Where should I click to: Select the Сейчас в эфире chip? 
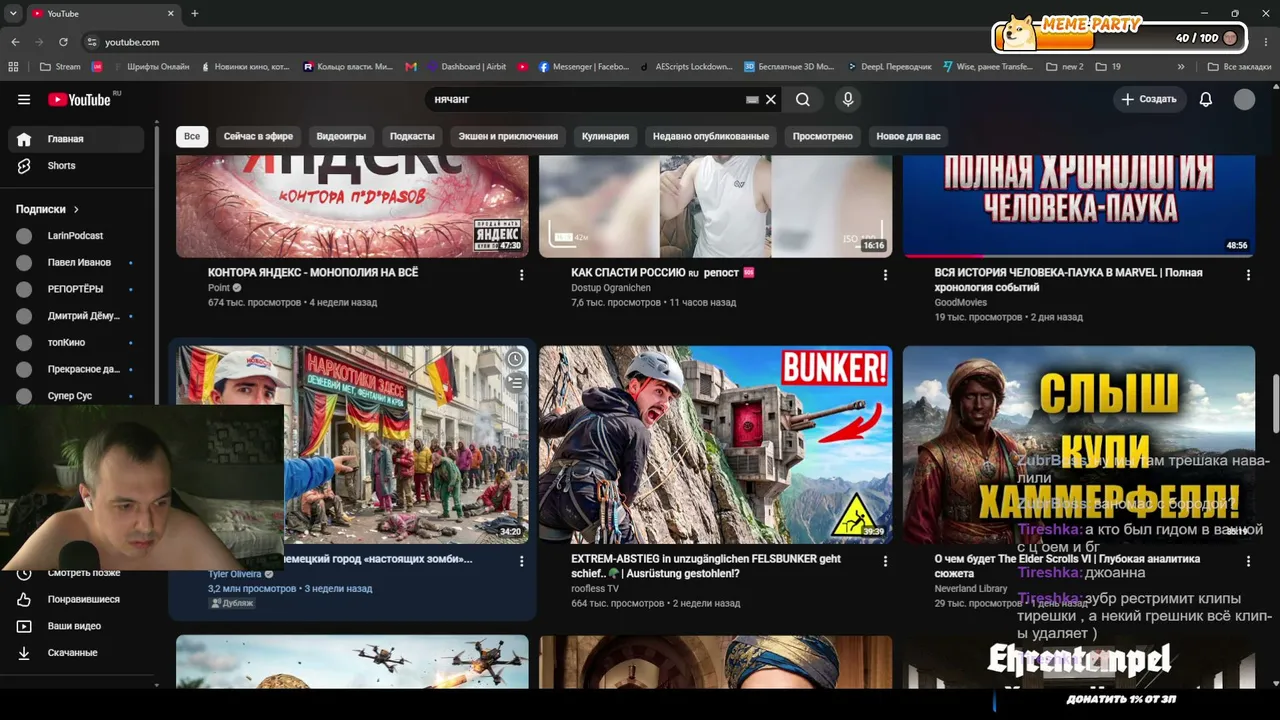pos(258,136)
